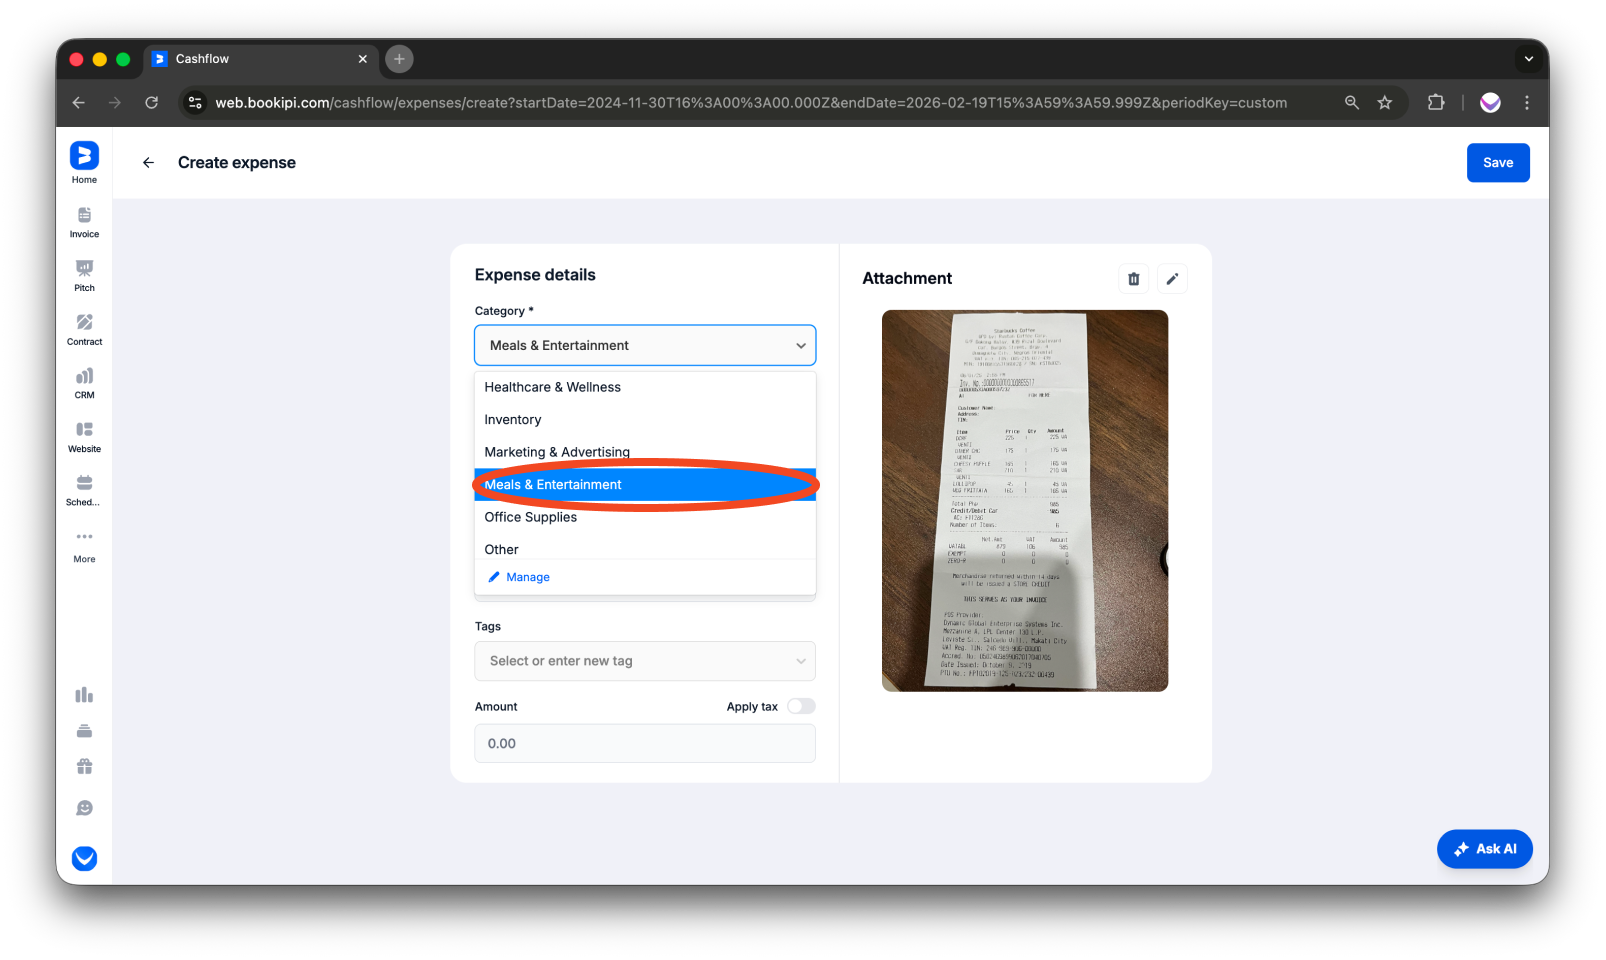The width and height of the screenshot is (1606, 960).
Task: Click Manage categories link
Action: 519,578
